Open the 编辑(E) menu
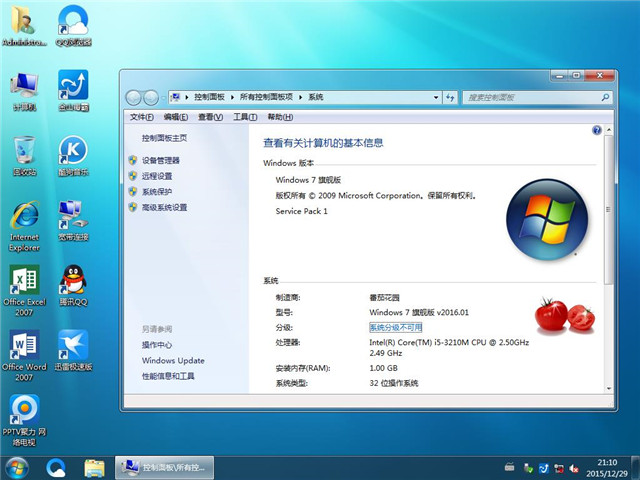This screenshot has width=640, height=480. point(176,117)
